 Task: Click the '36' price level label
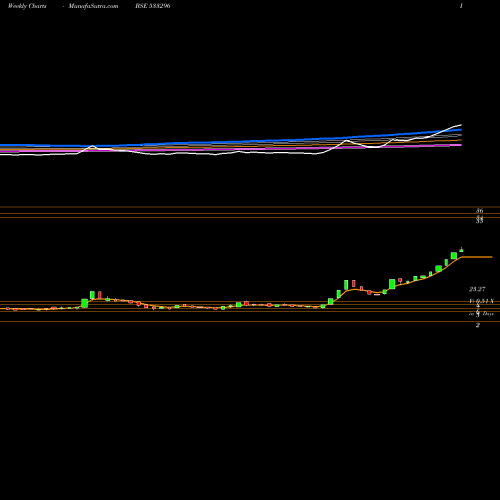(479, 211)
